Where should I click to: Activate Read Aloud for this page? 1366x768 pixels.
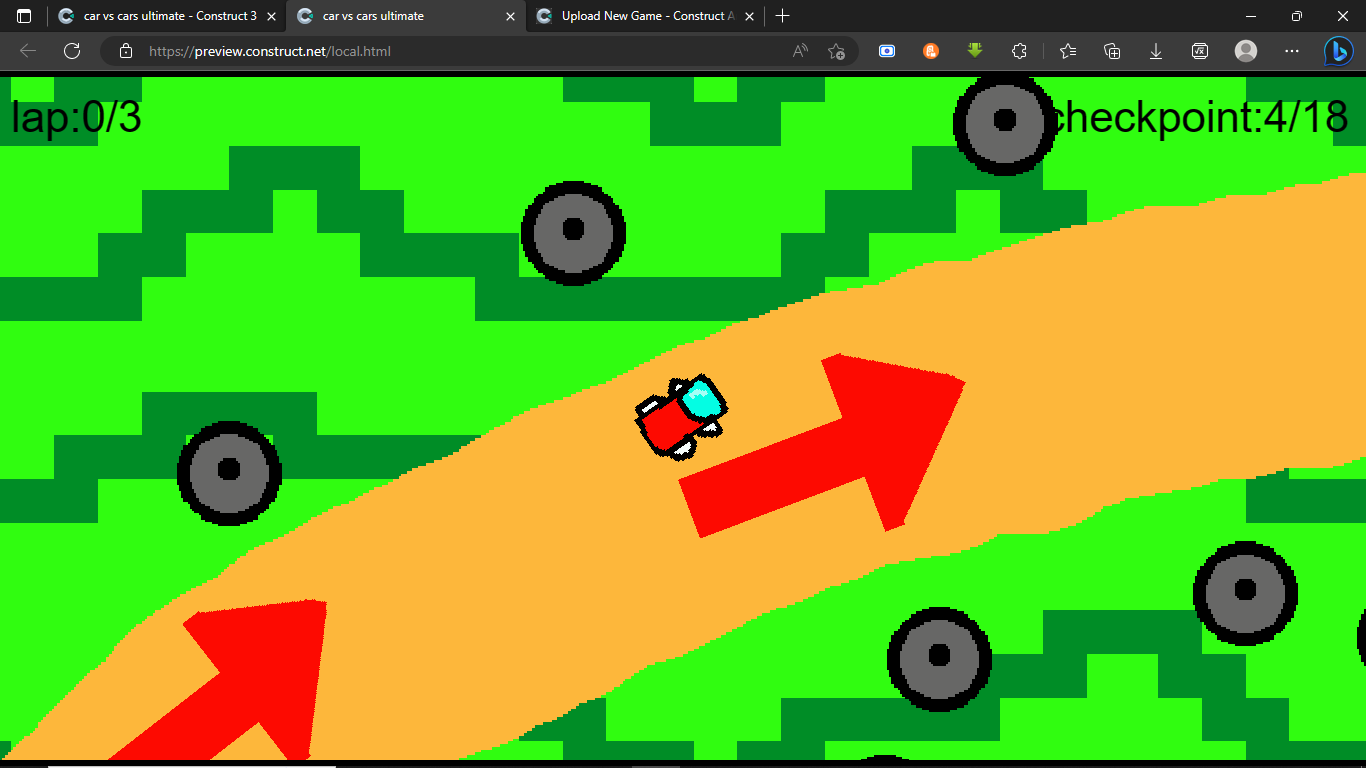[799, 51]
